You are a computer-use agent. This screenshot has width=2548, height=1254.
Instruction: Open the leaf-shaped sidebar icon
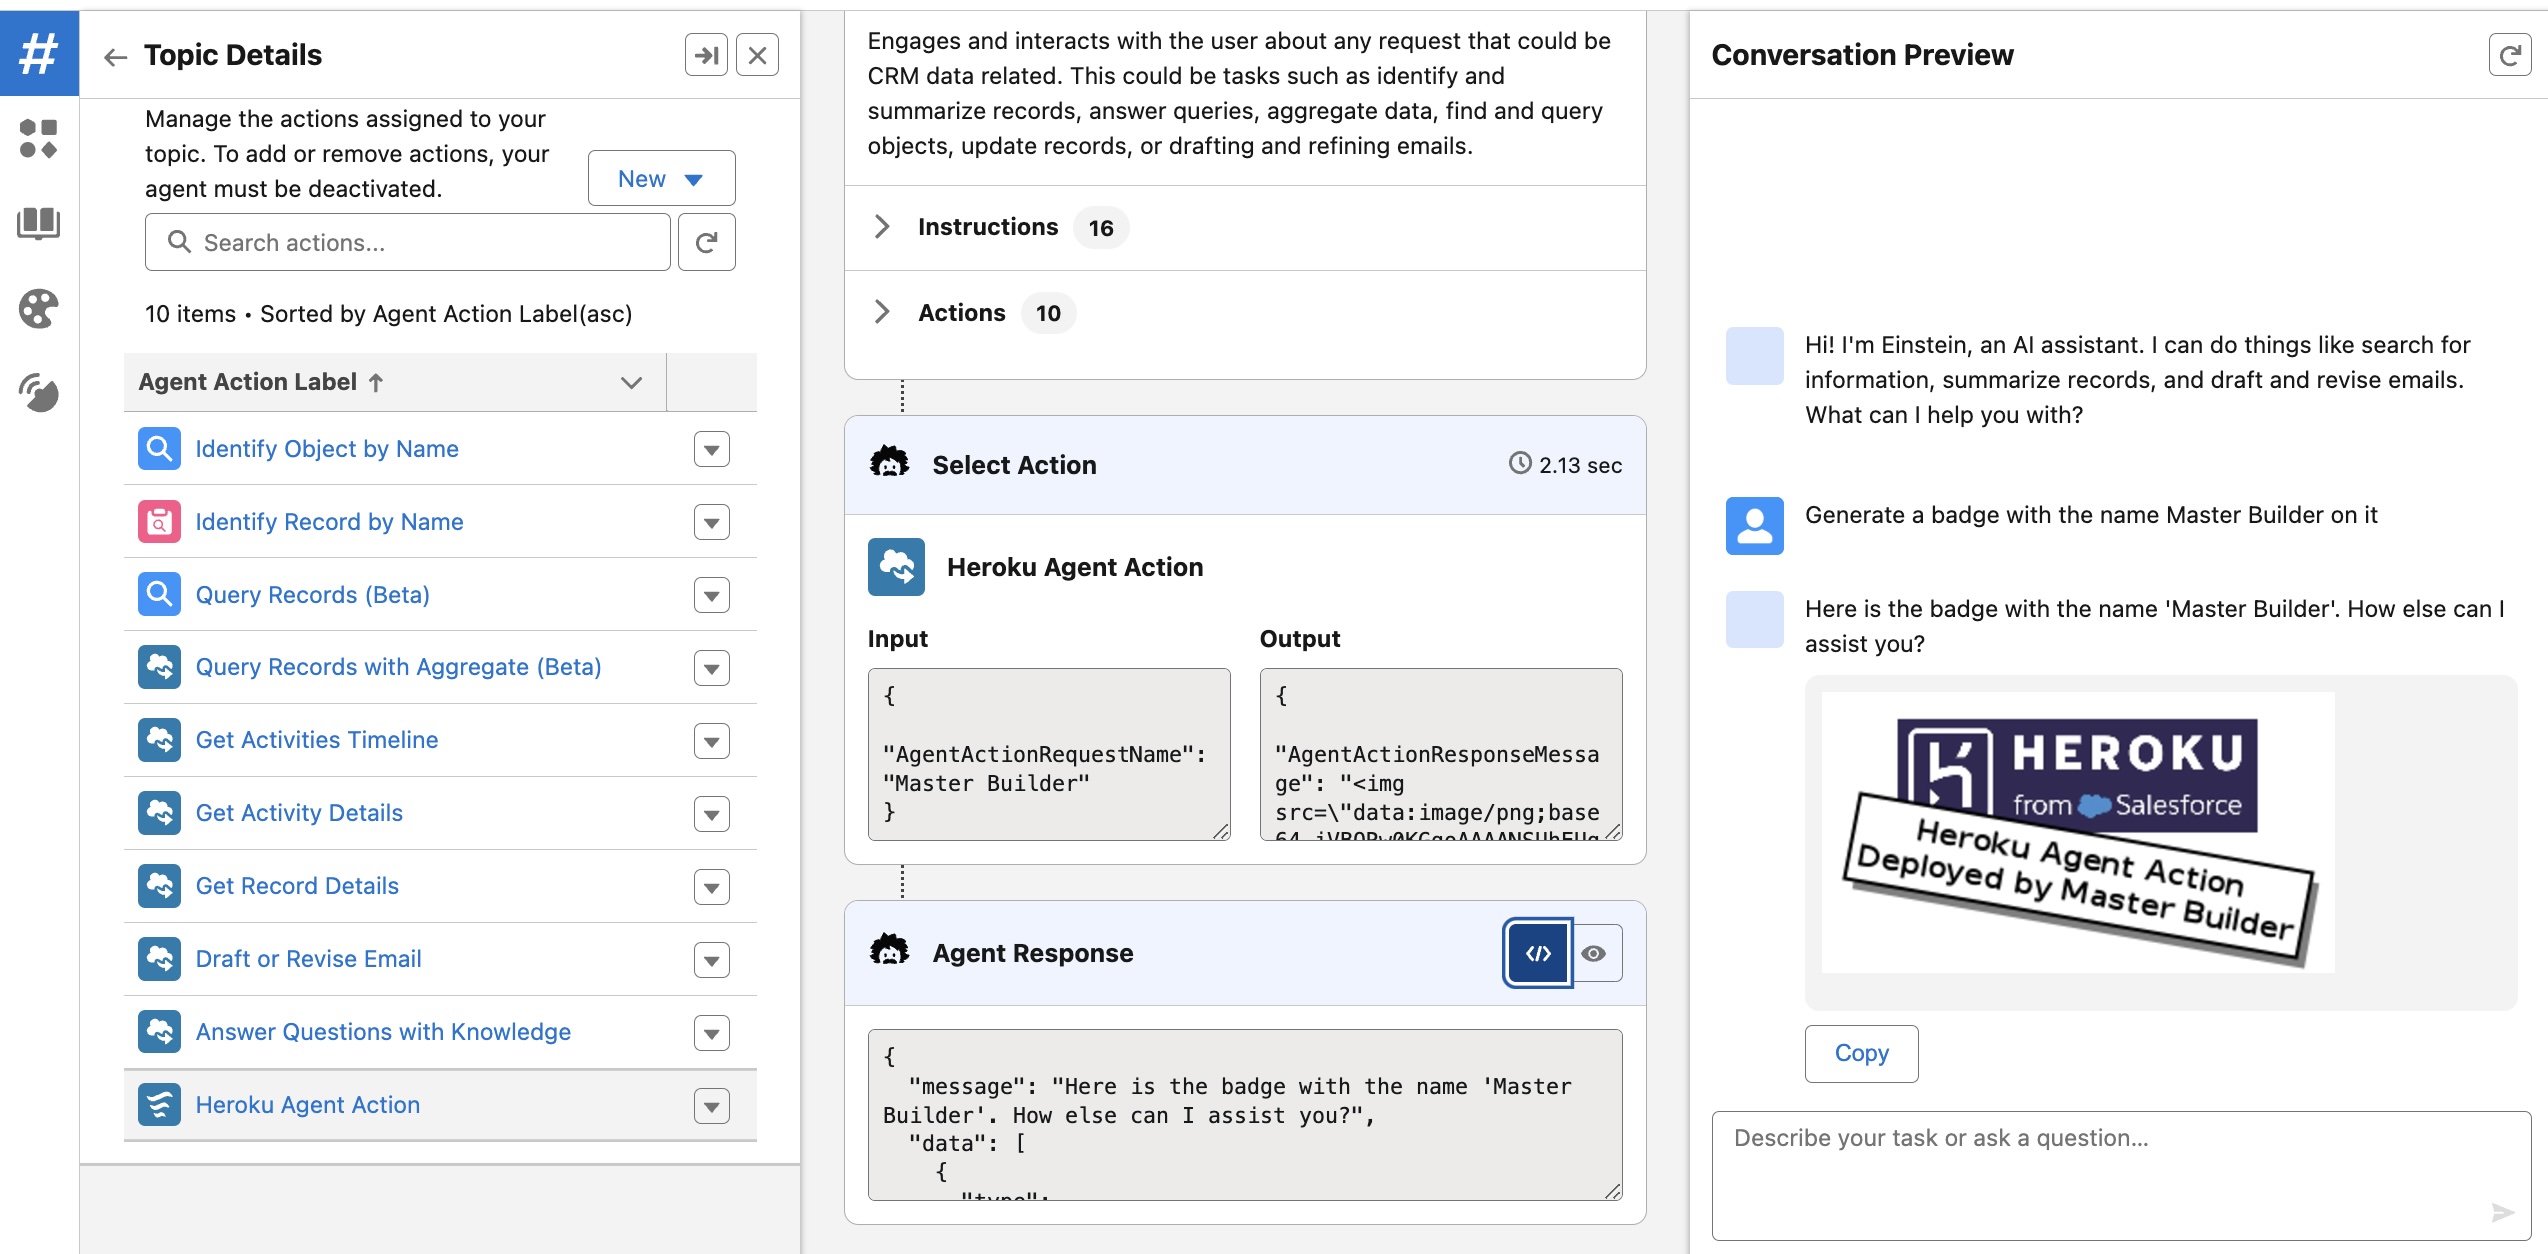39,393
